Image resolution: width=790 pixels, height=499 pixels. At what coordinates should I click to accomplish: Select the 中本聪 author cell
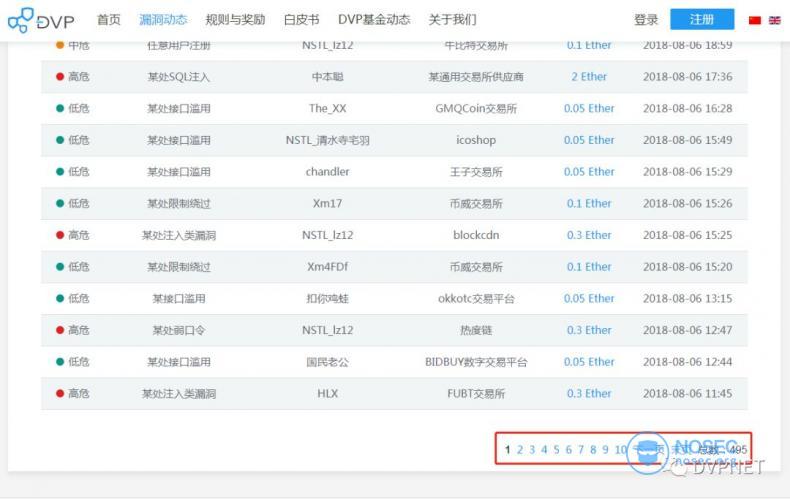pos(327,77)
